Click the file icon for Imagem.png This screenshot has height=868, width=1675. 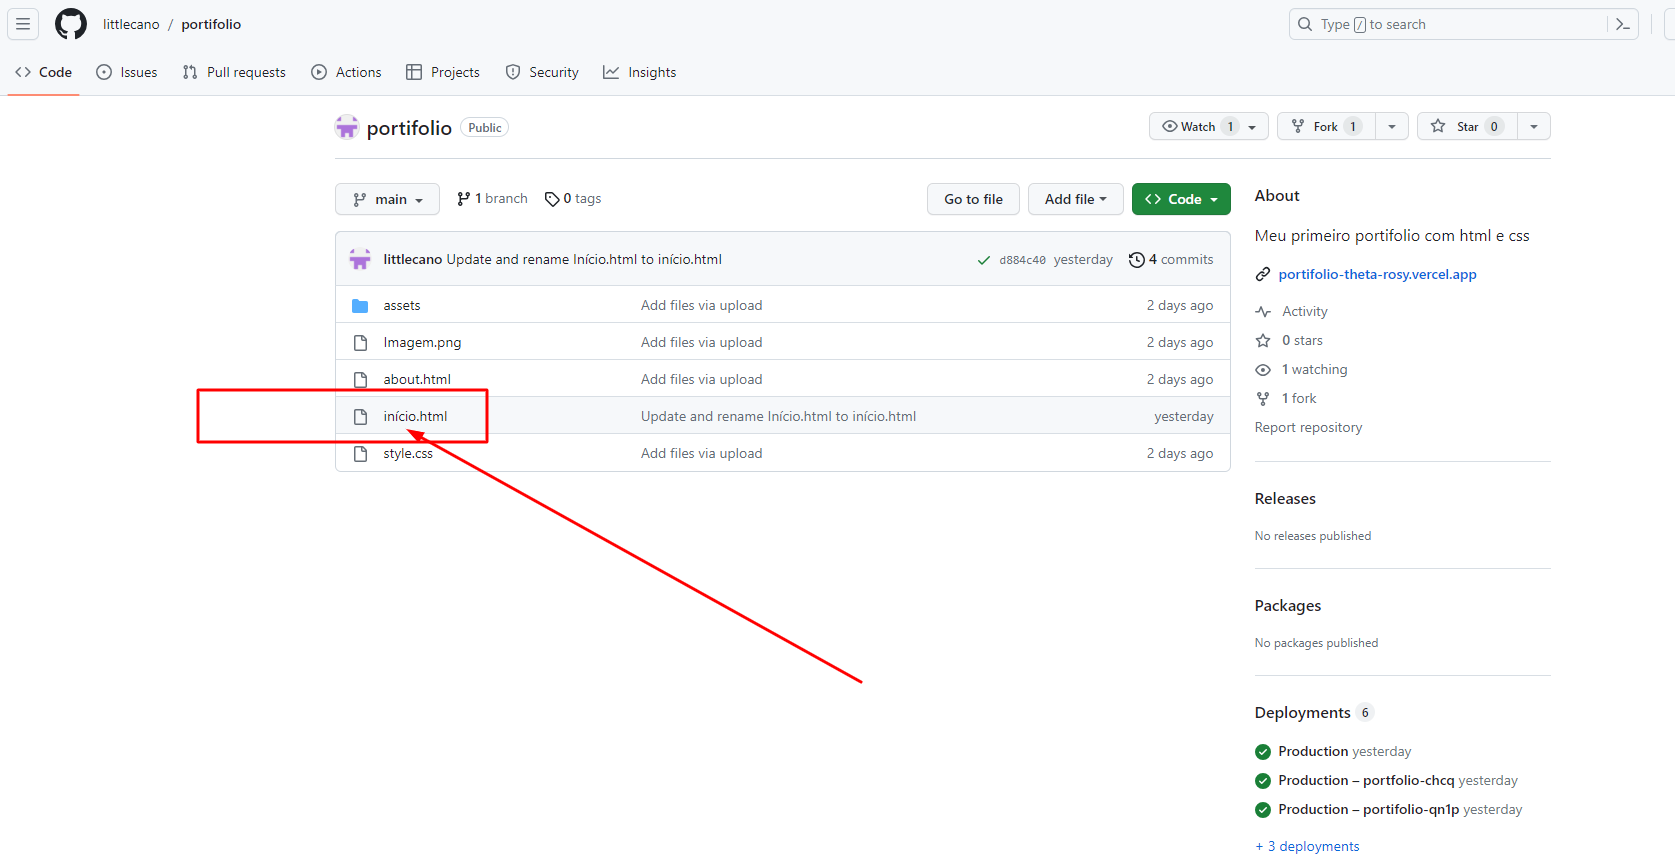360,343
